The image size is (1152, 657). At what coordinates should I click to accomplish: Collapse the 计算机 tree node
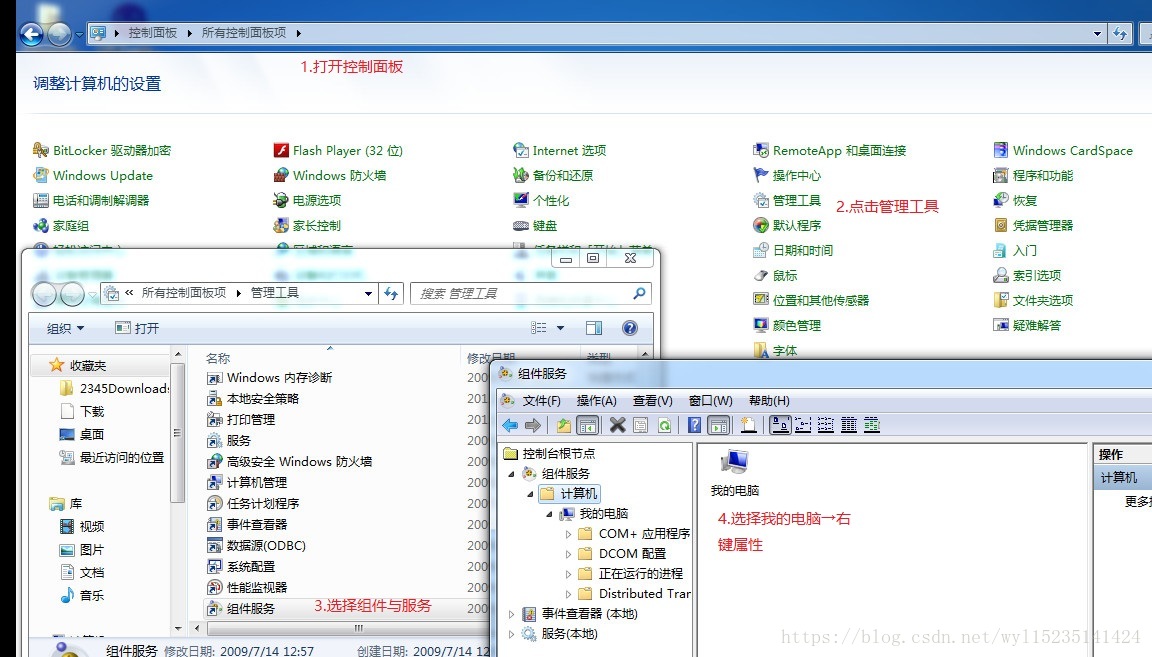530,494
